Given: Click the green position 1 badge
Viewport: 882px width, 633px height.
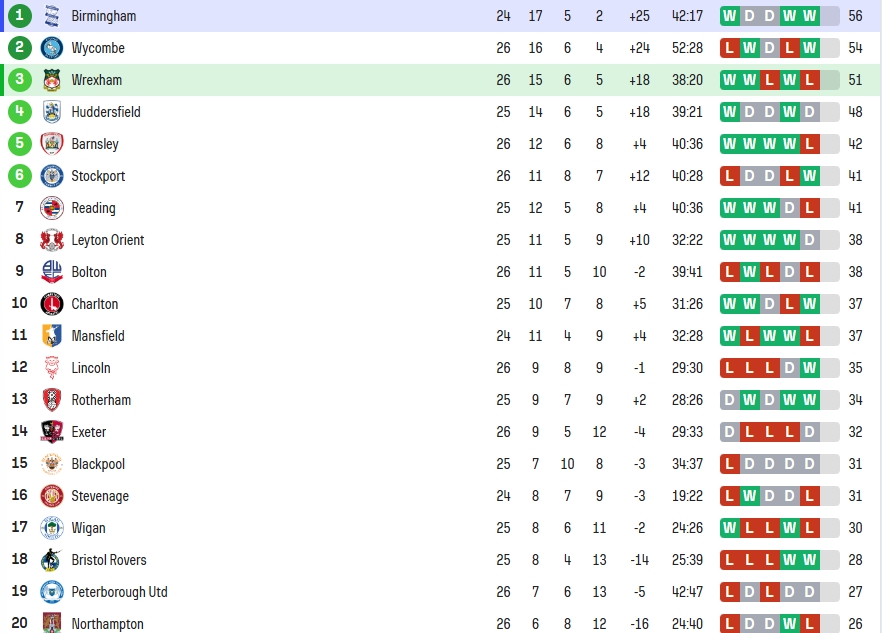Looking at the screenshot, I should 20,15.
